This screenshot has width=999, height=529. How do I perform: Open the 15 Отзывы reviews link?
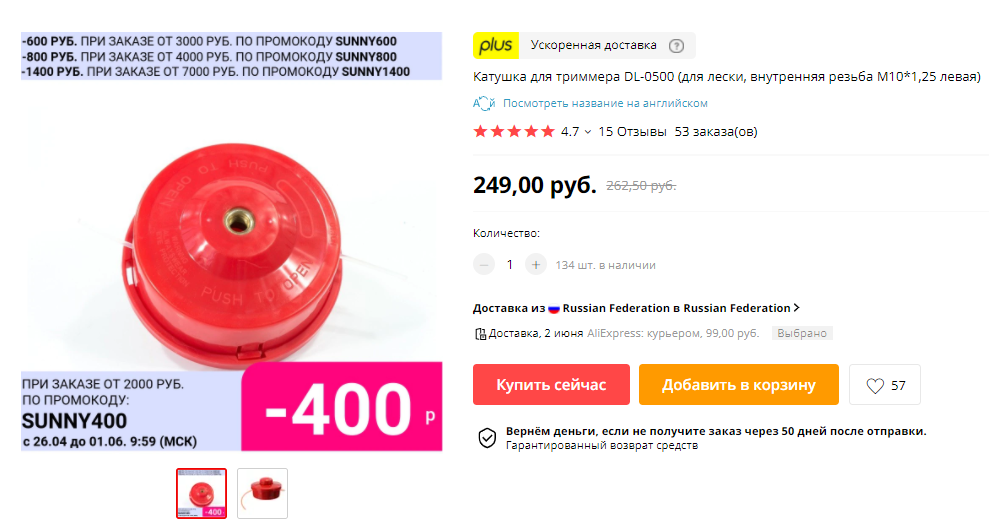(632, 132)
